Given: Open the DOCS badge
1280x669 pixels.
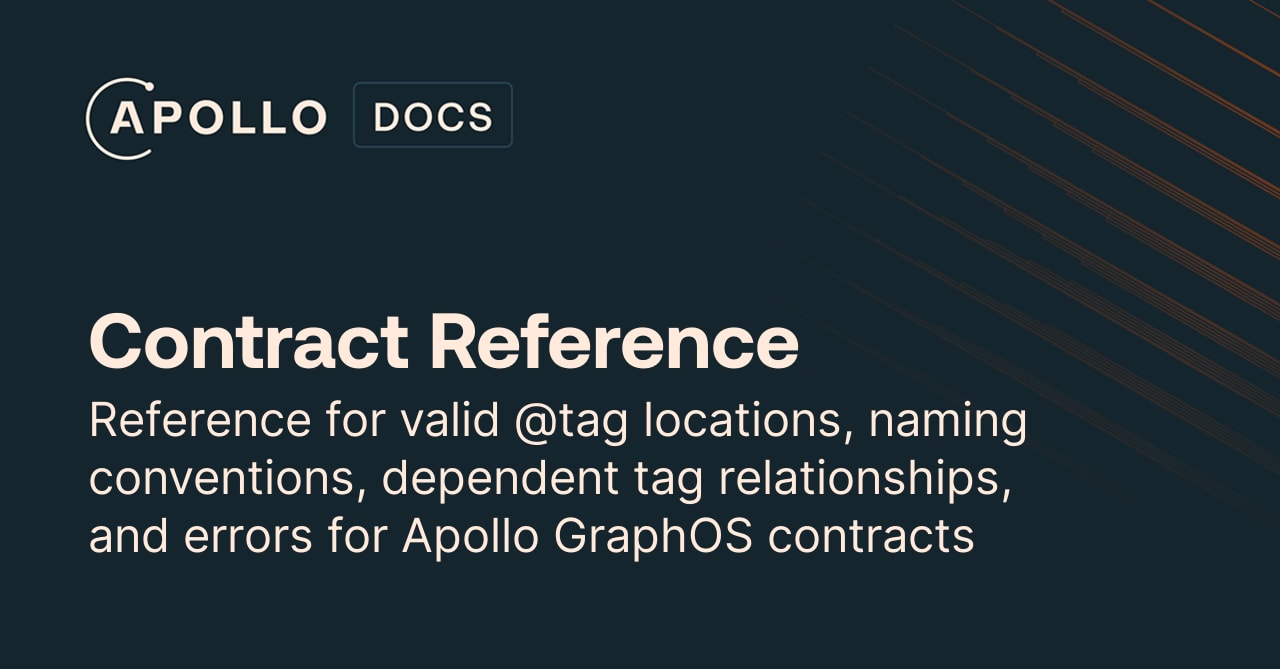Looking at the screenshot, I should pyautogui.click(x=433, y=115).
